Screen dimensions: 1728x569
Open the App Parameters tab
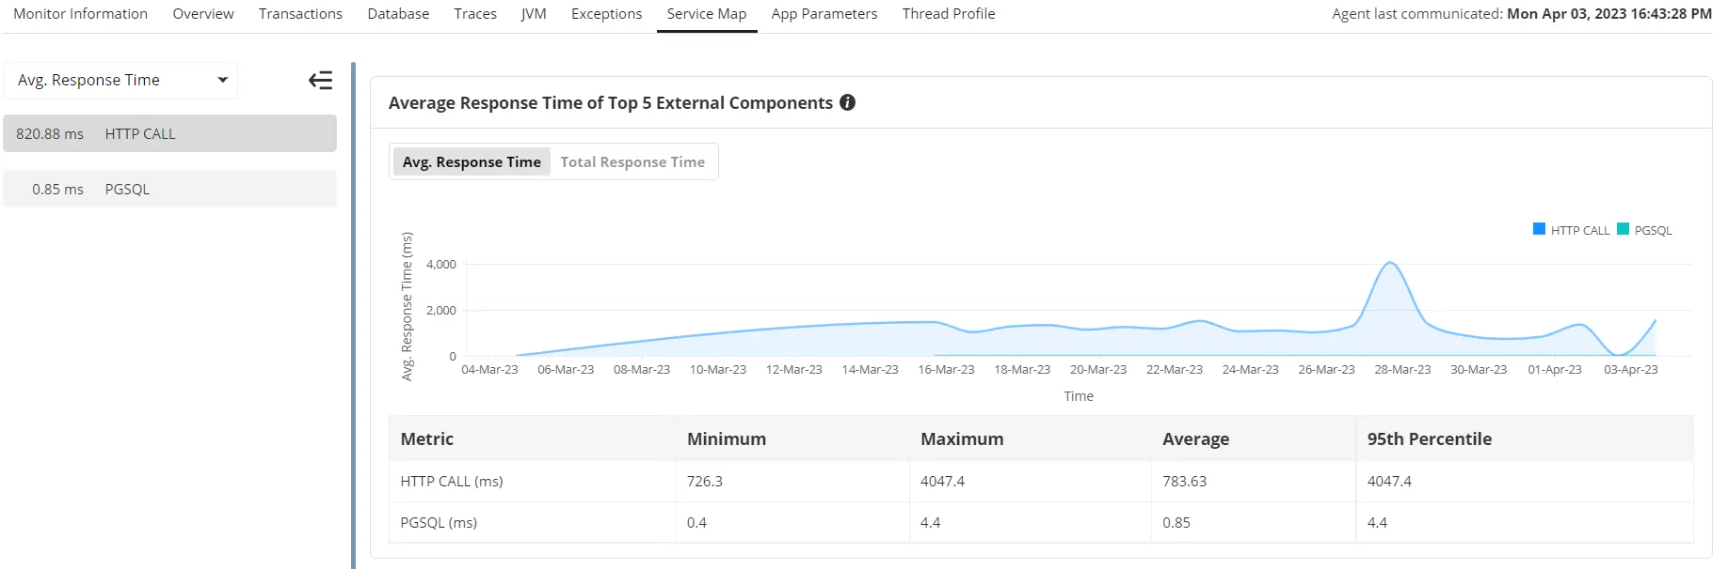(x=824, y=14)
